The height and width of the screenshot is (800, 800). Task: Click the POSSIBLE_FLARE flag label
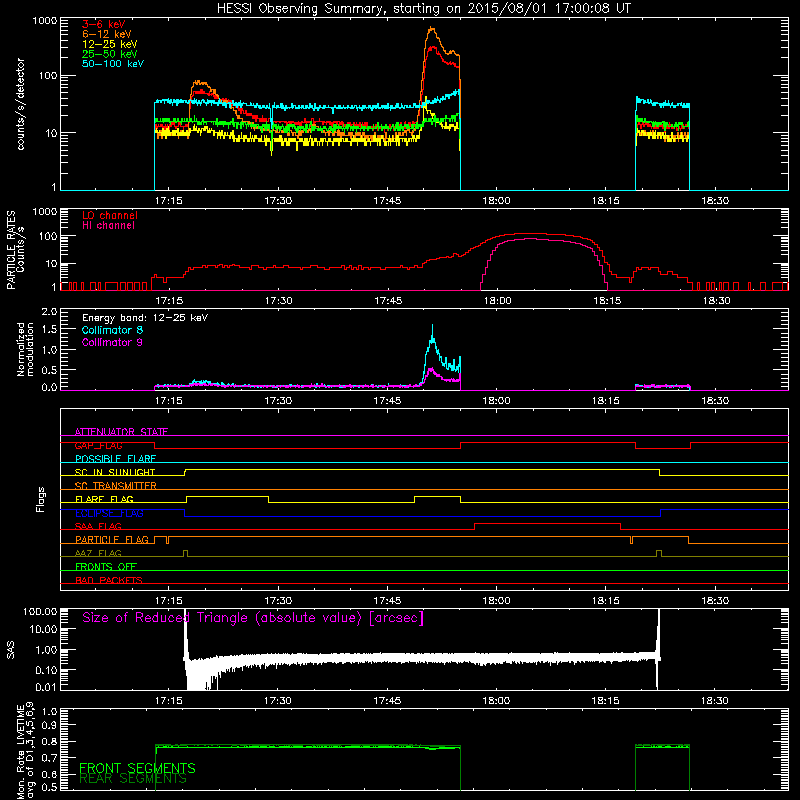(115, 459)
